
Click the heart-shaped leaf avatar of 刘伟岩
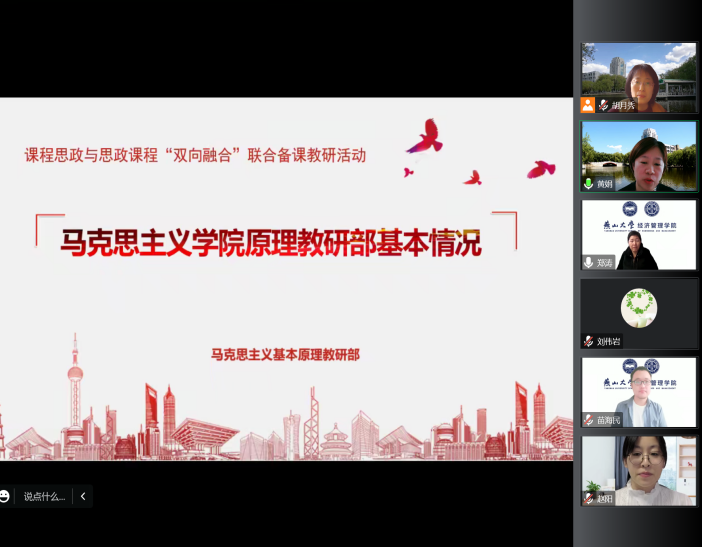coord(638,306)
